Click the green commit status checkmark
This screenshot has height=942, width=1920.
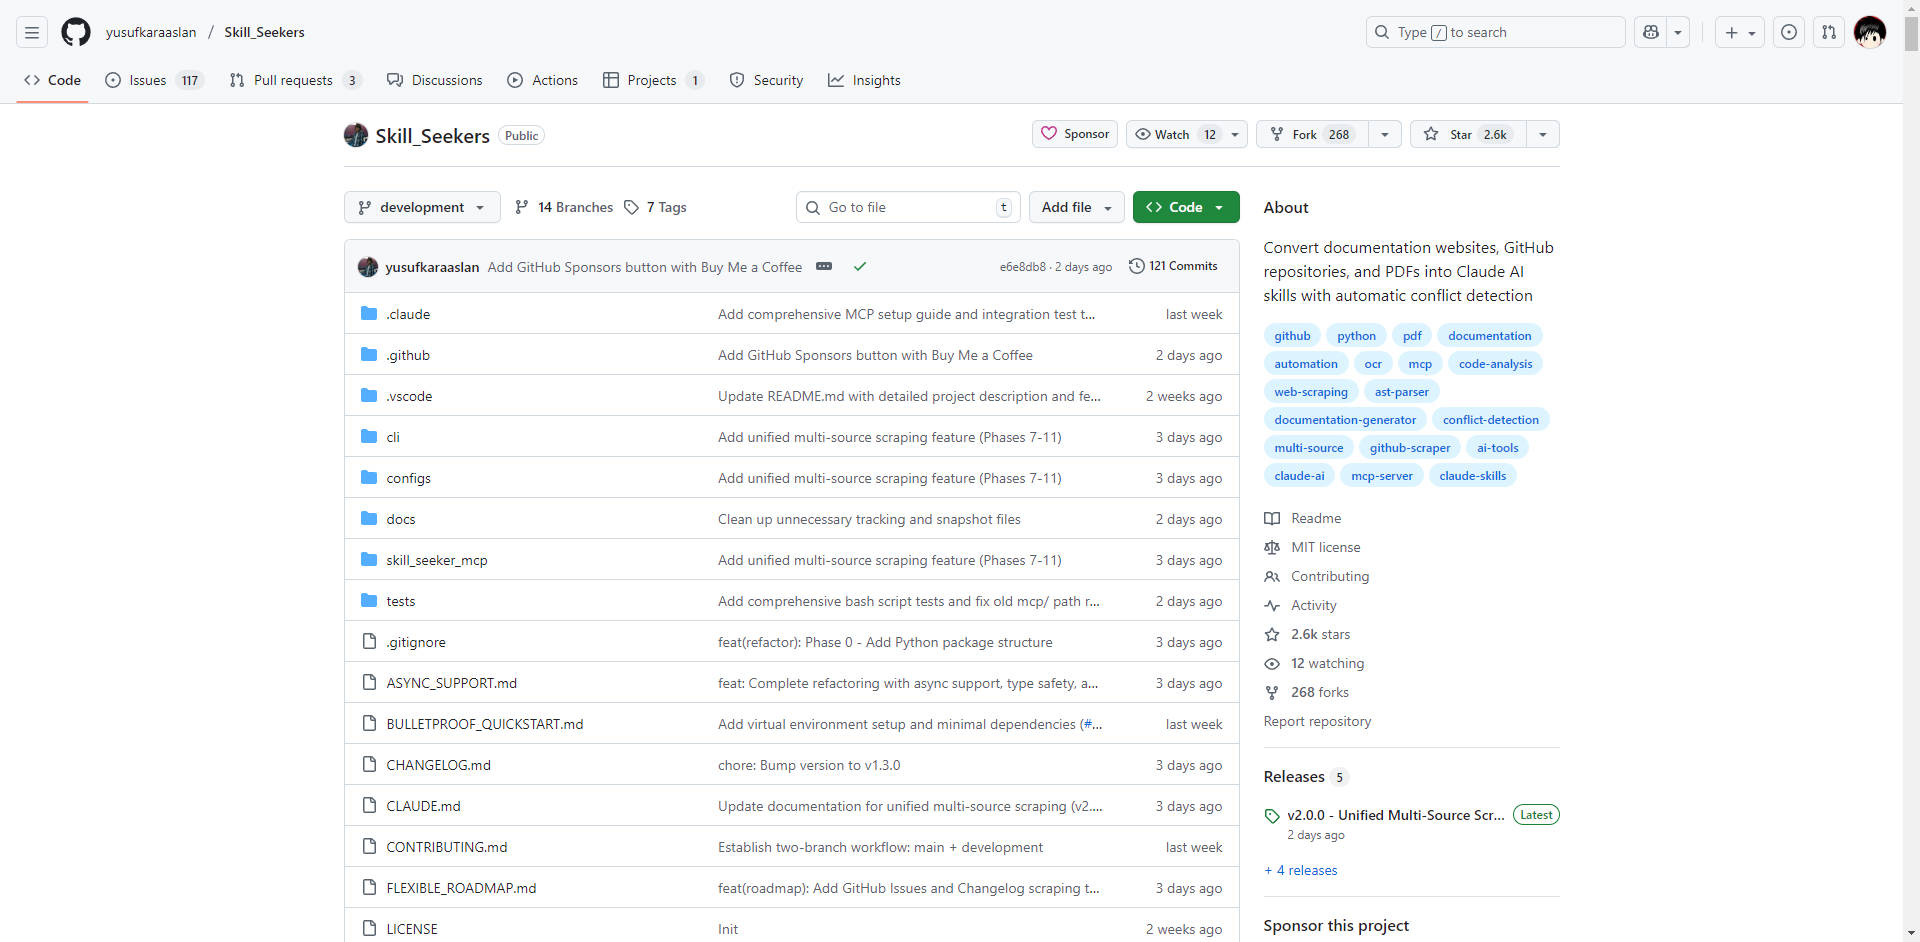click(860, 266)
